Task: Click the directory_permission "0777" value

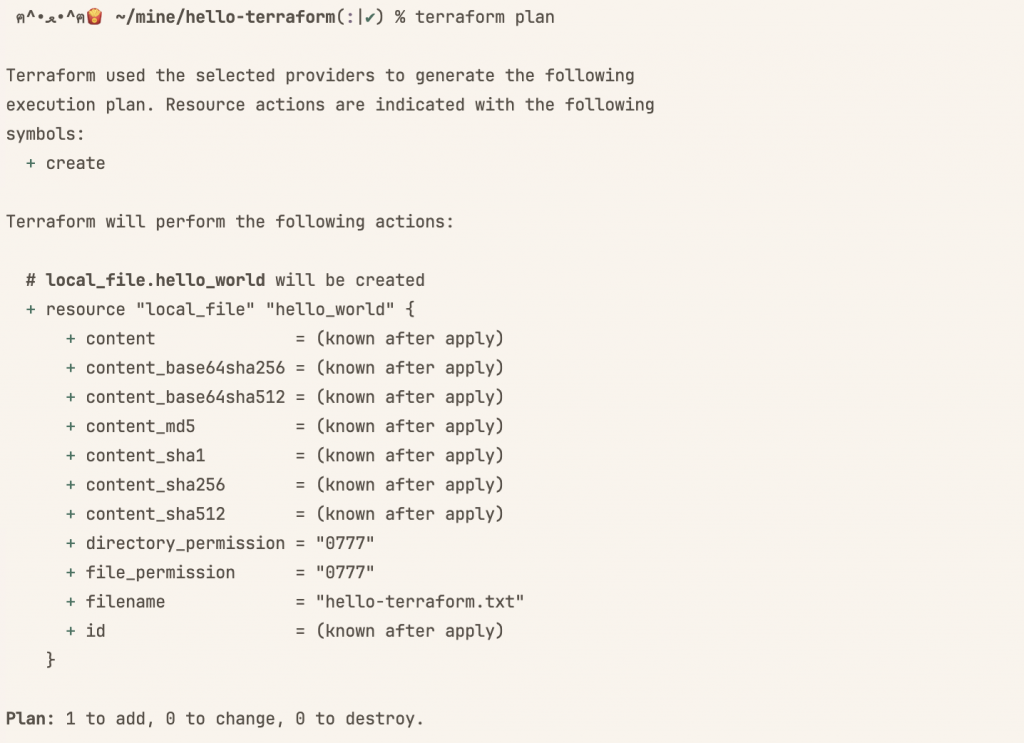Action: coord(345,543)
